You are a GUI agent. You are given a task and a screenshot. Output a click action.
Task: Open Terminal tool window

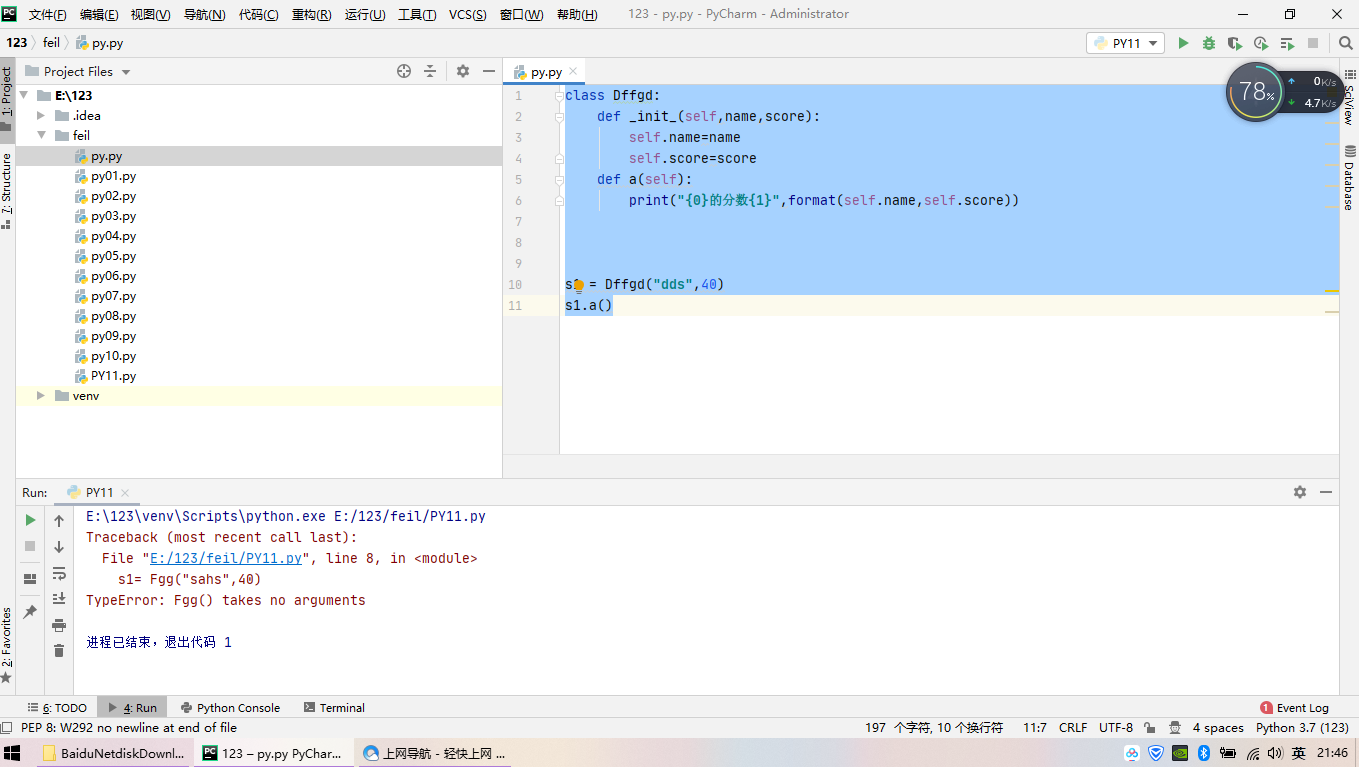[334, 707]
